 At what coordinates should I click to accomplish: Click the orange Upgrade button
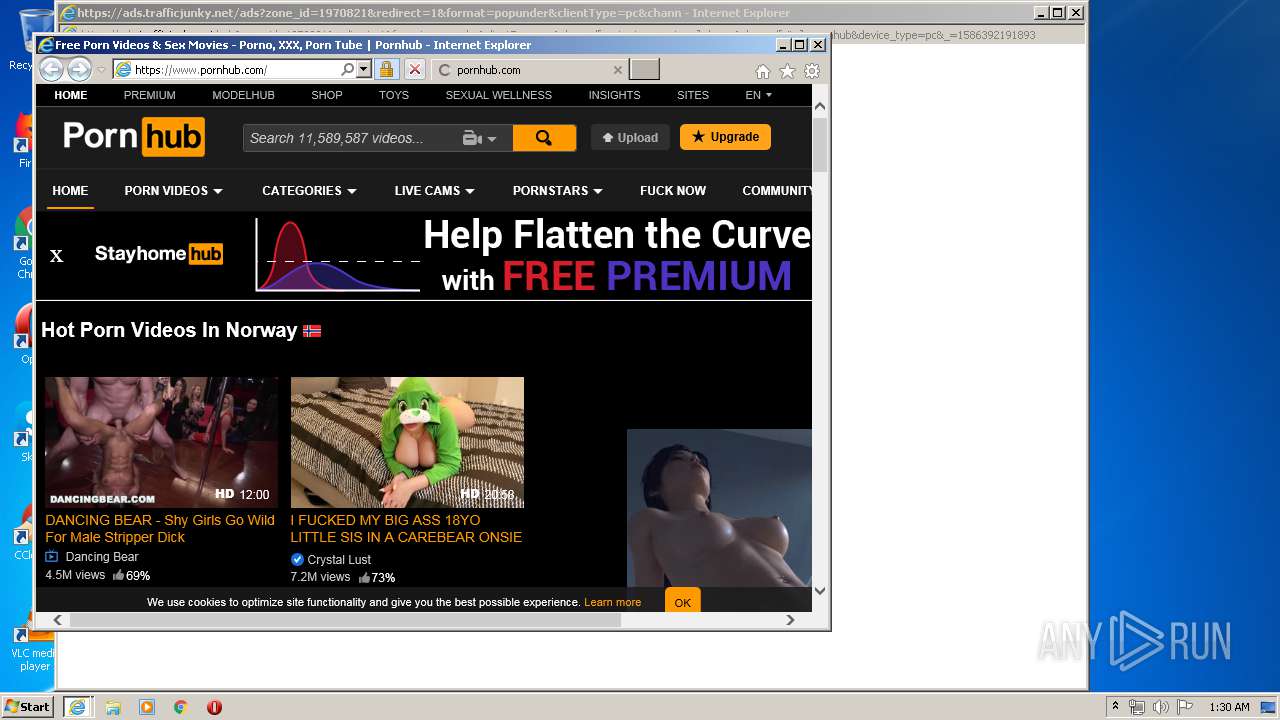(x=725, y=137)
